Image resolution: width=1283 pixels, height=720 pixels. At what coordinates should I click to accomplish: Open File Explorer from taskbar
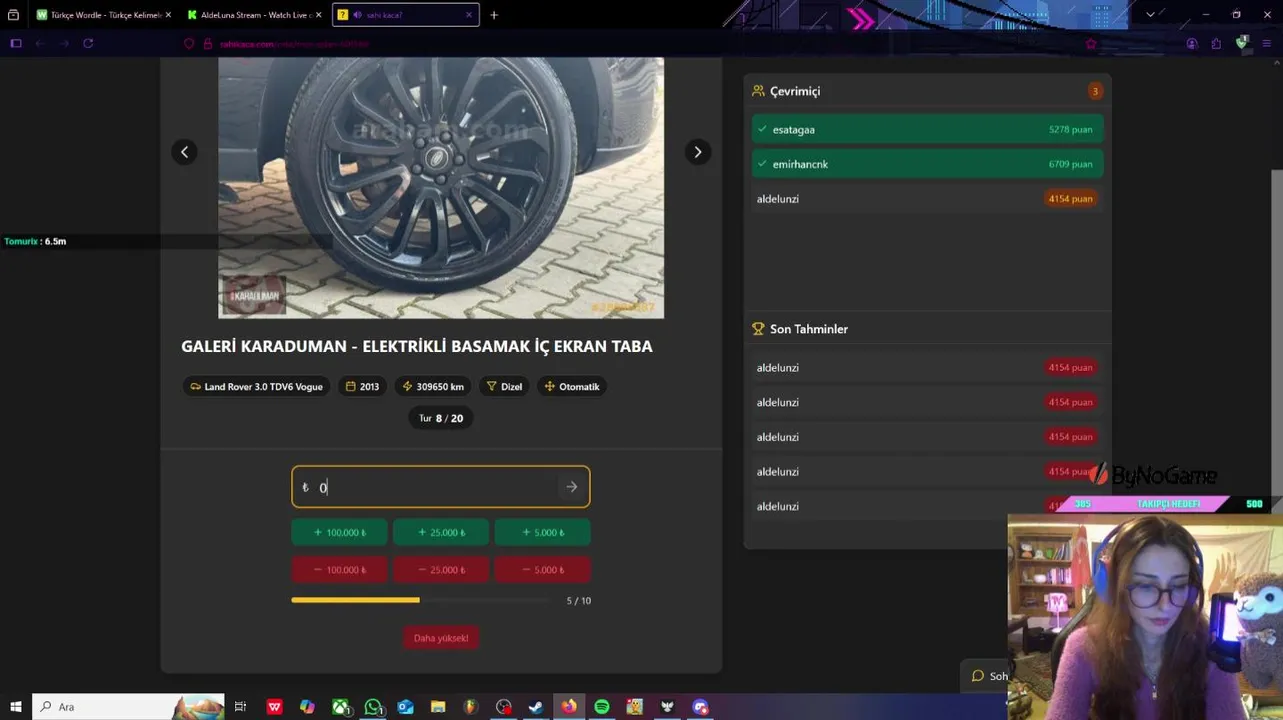438,707
